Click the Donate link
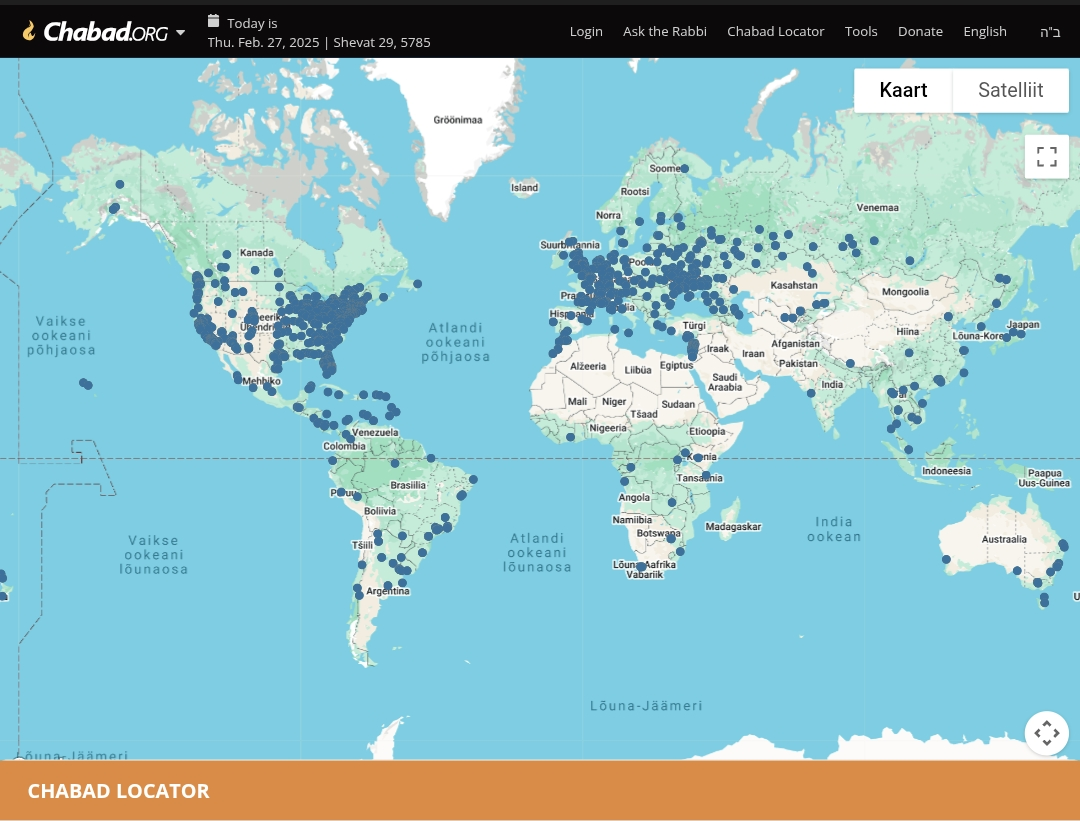The image size is (1080, 821). (x=920, y=31)
